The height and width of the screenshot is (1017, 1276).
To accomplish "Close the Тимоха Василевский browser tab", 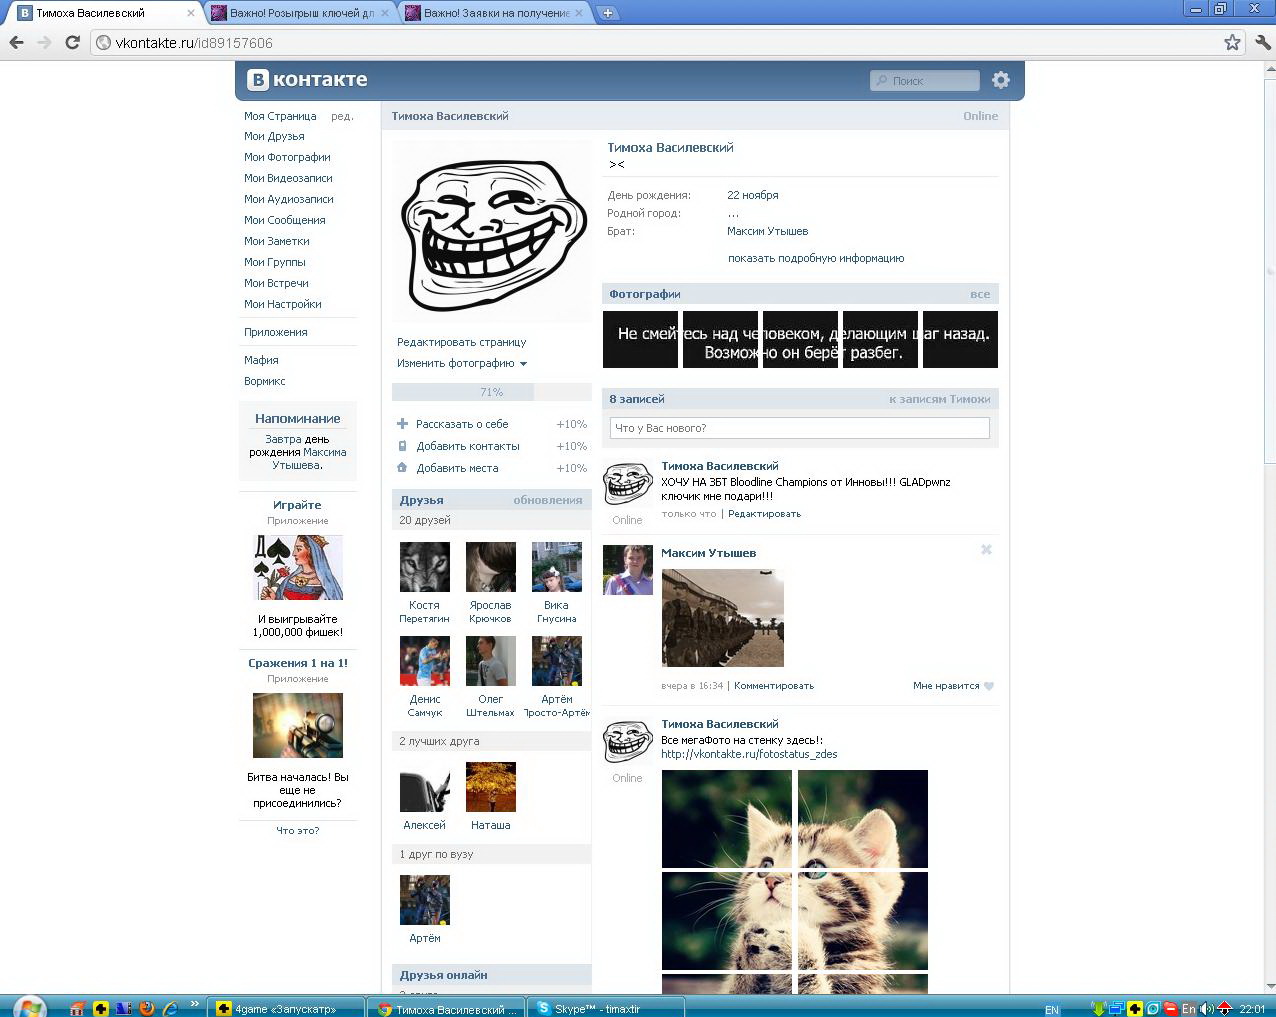I will click(191, 13).
